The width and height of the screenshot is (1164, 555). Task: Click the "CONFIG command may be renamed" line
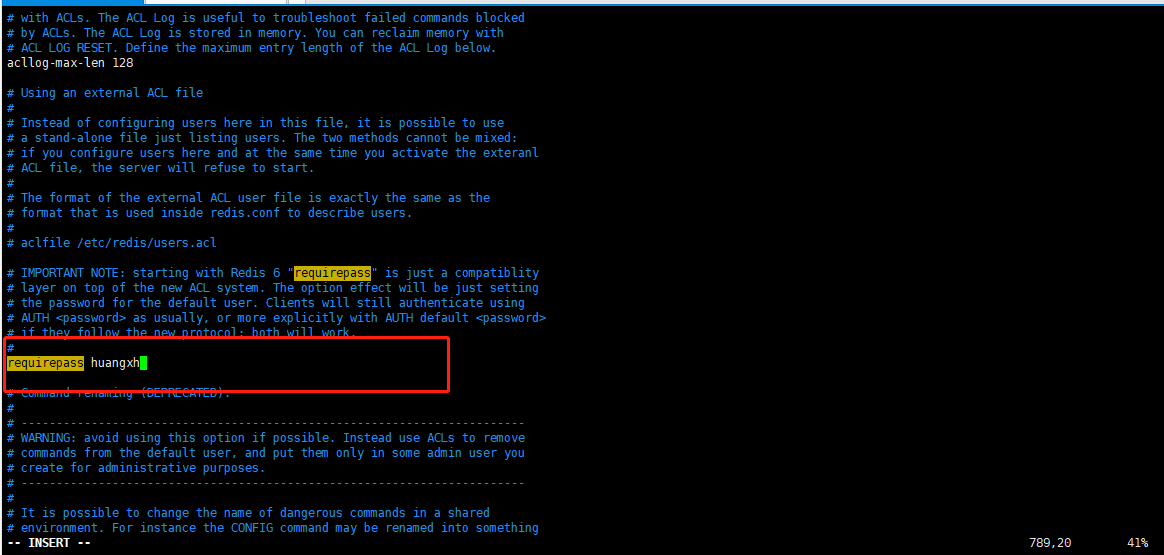tap(272, 528)
